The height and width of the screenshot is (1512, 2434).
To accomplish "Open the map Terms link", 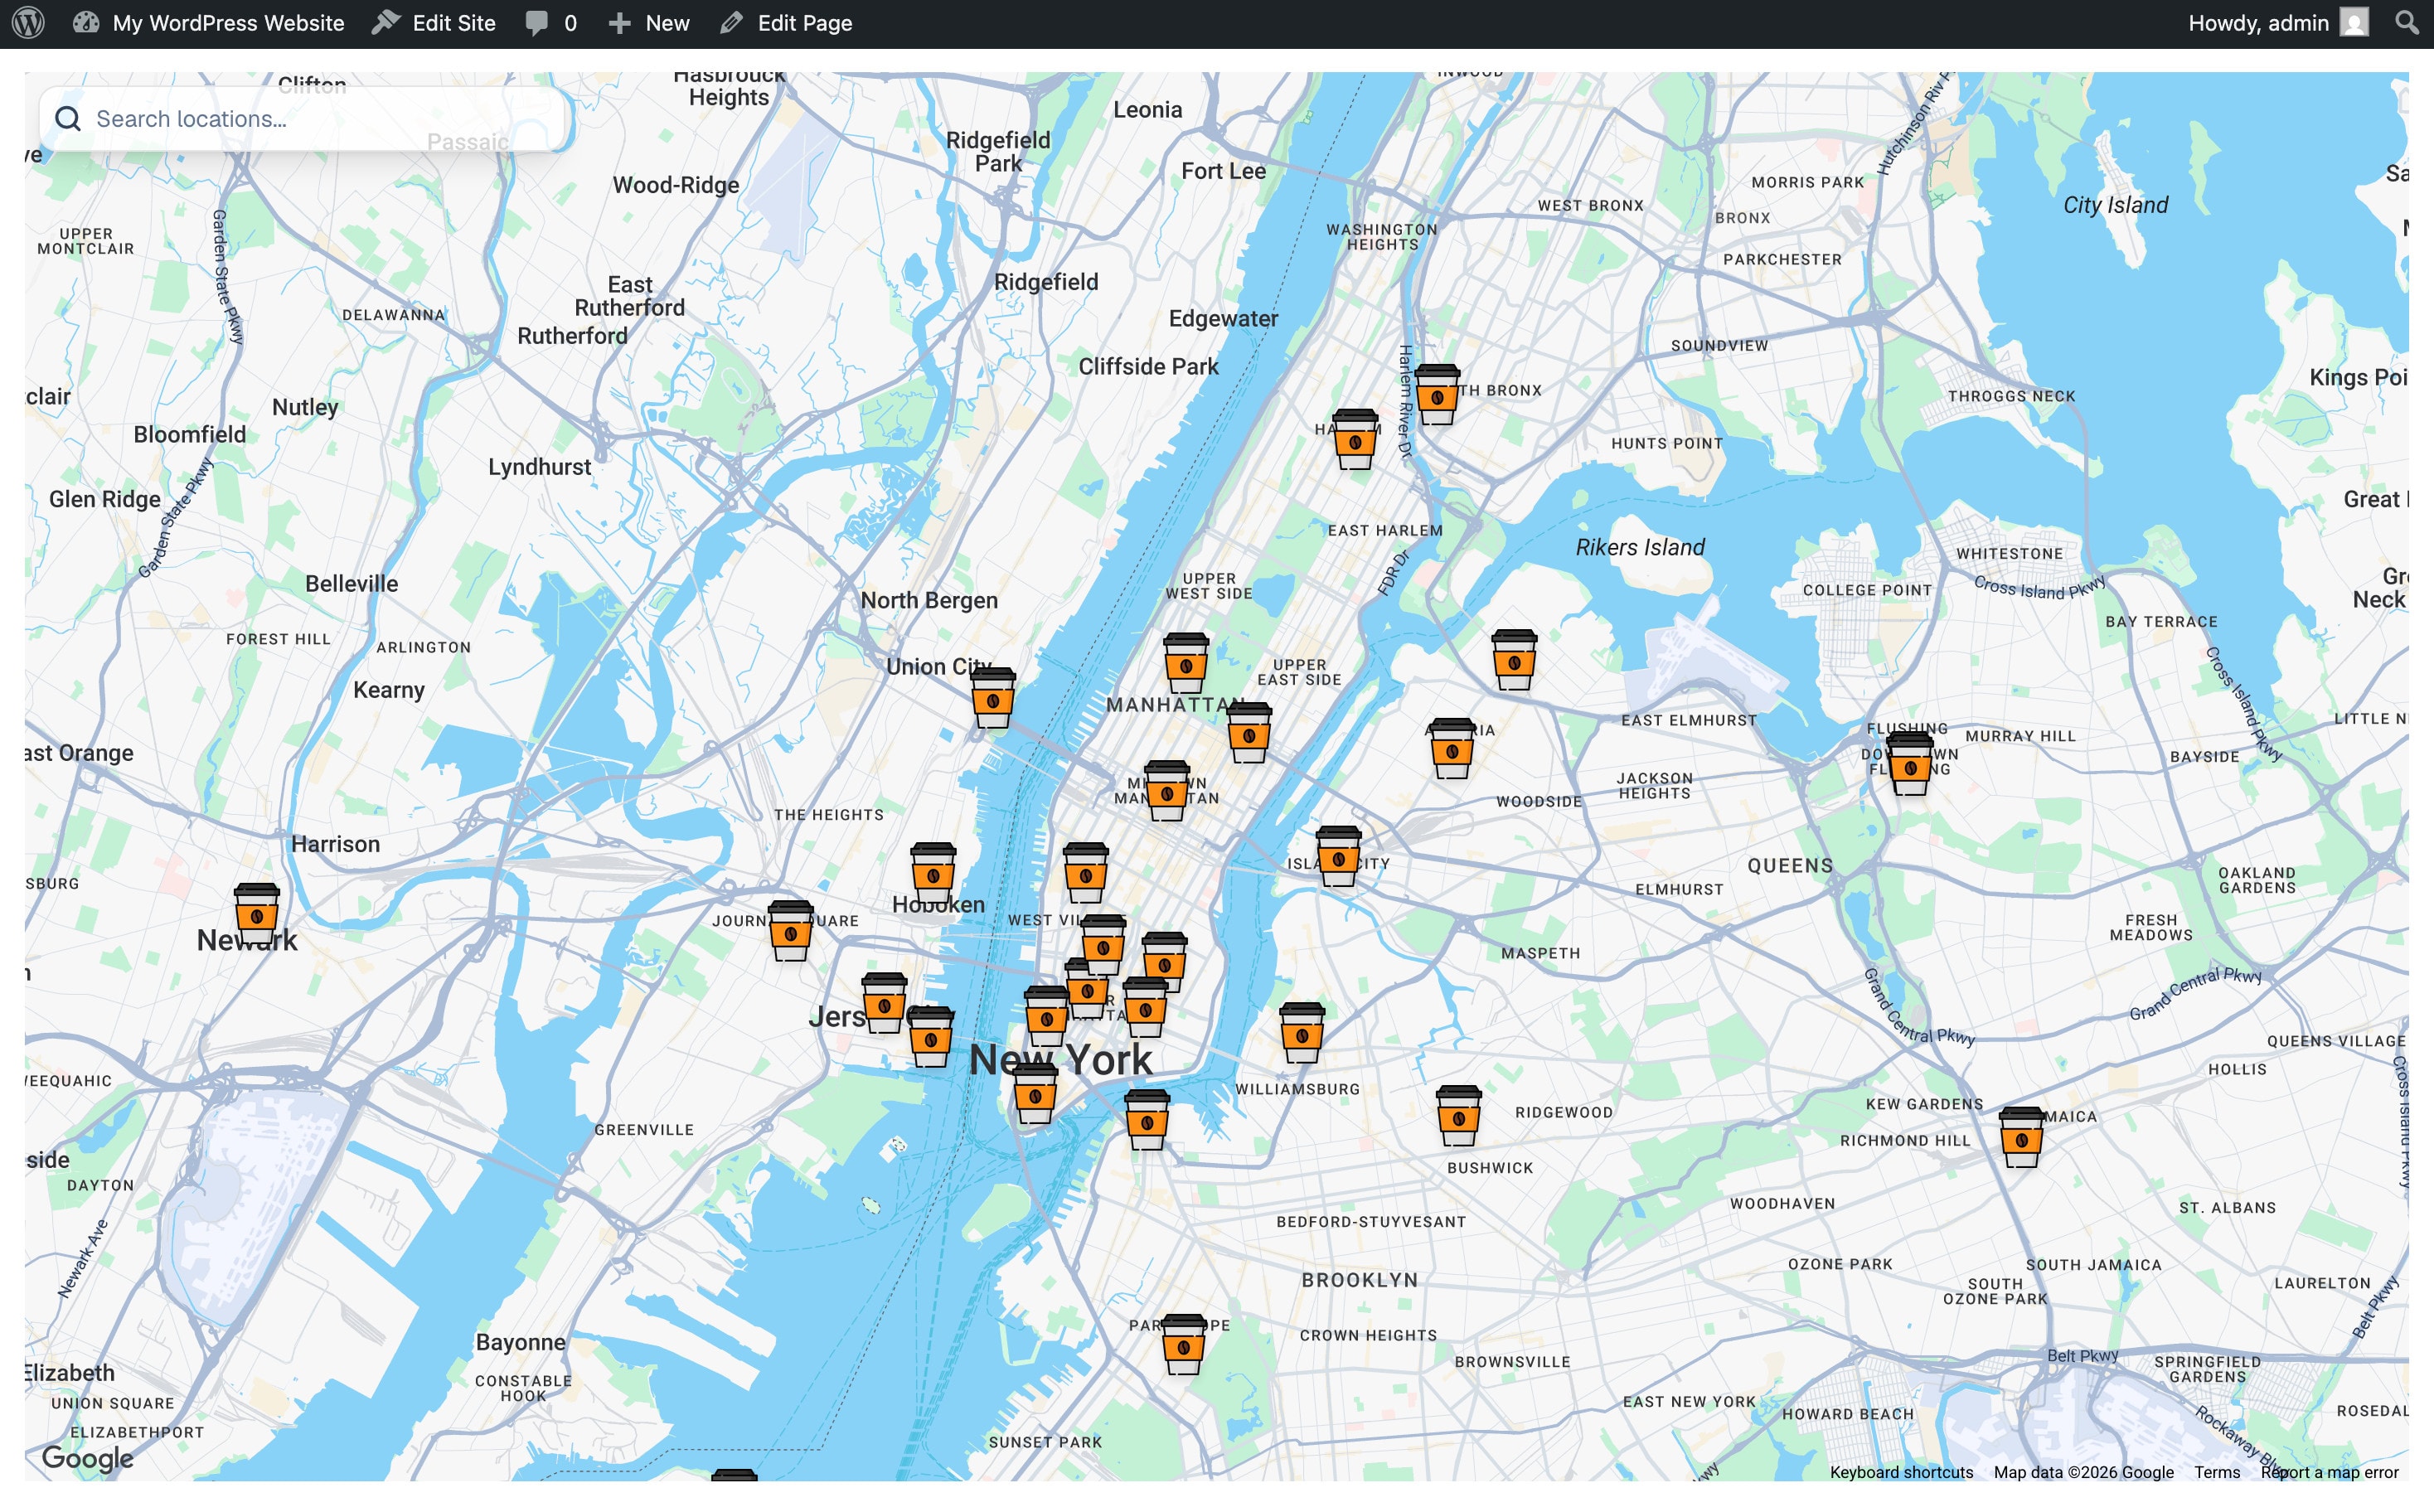I will click(x=2216, y=1472).
